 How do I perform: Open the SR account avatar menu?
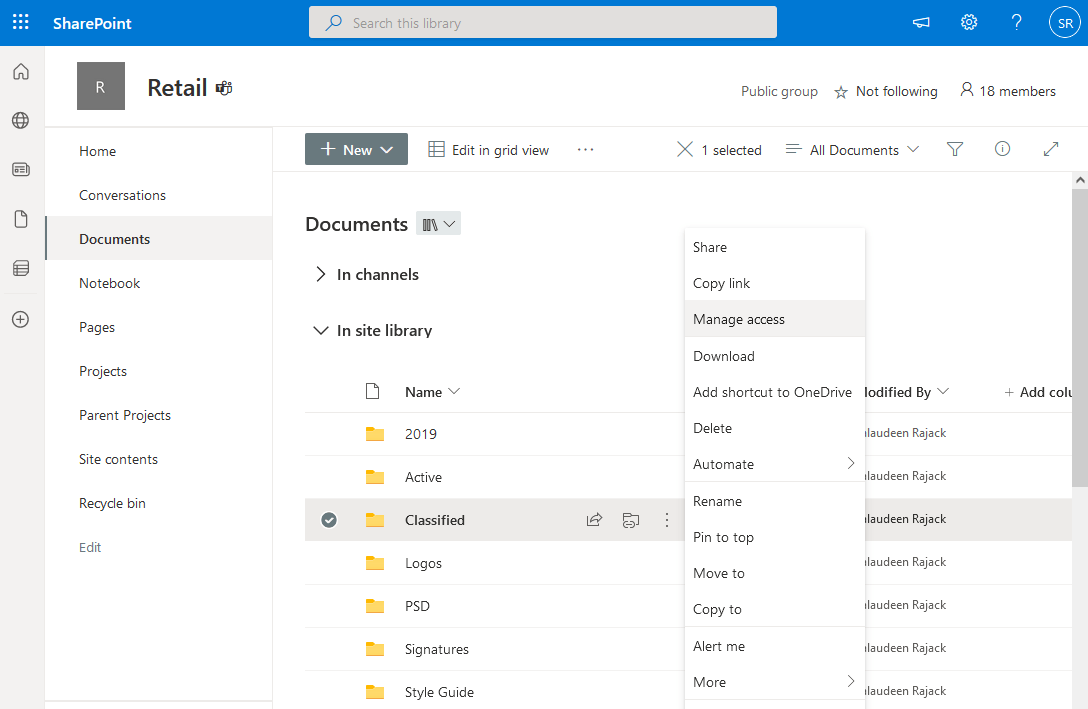[x=1064, y=21]
